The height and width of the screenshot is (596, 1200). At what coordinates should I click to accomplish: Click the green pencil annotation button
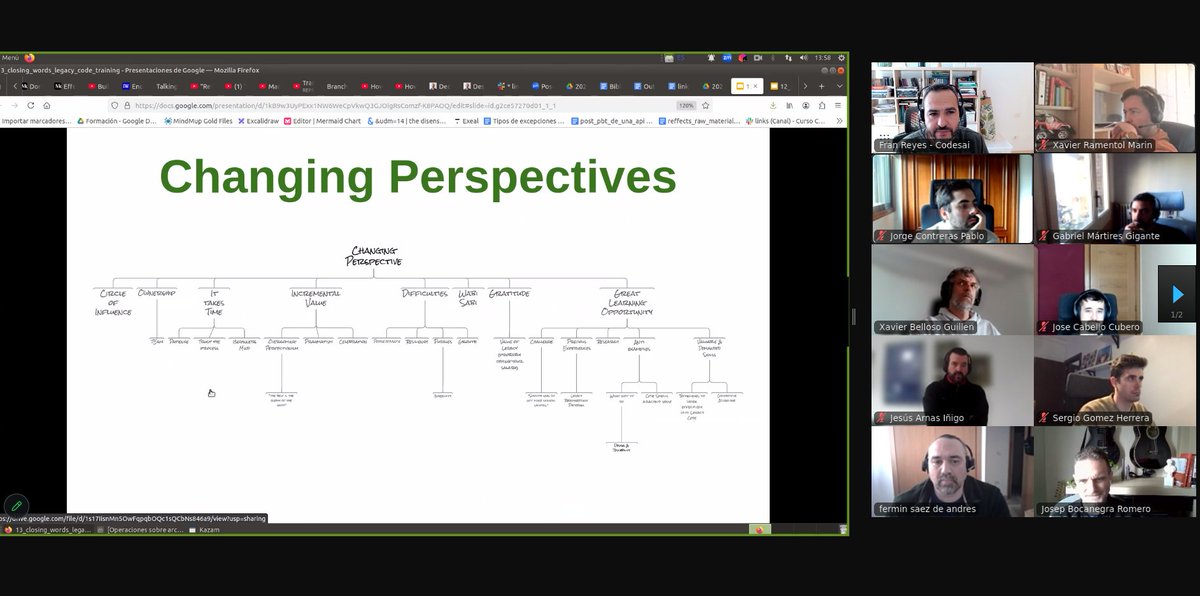tap(15, 506)
